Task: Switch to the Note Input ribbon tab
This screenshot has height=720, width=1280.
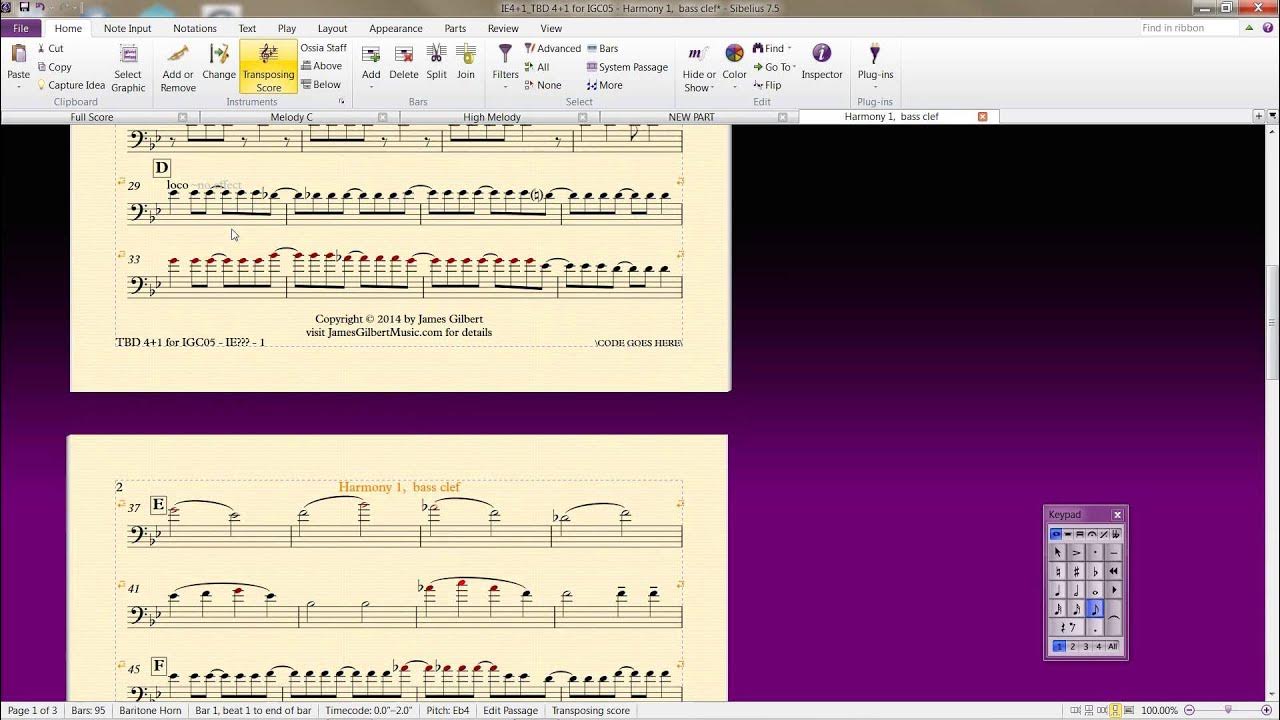Action: (128, 28)
